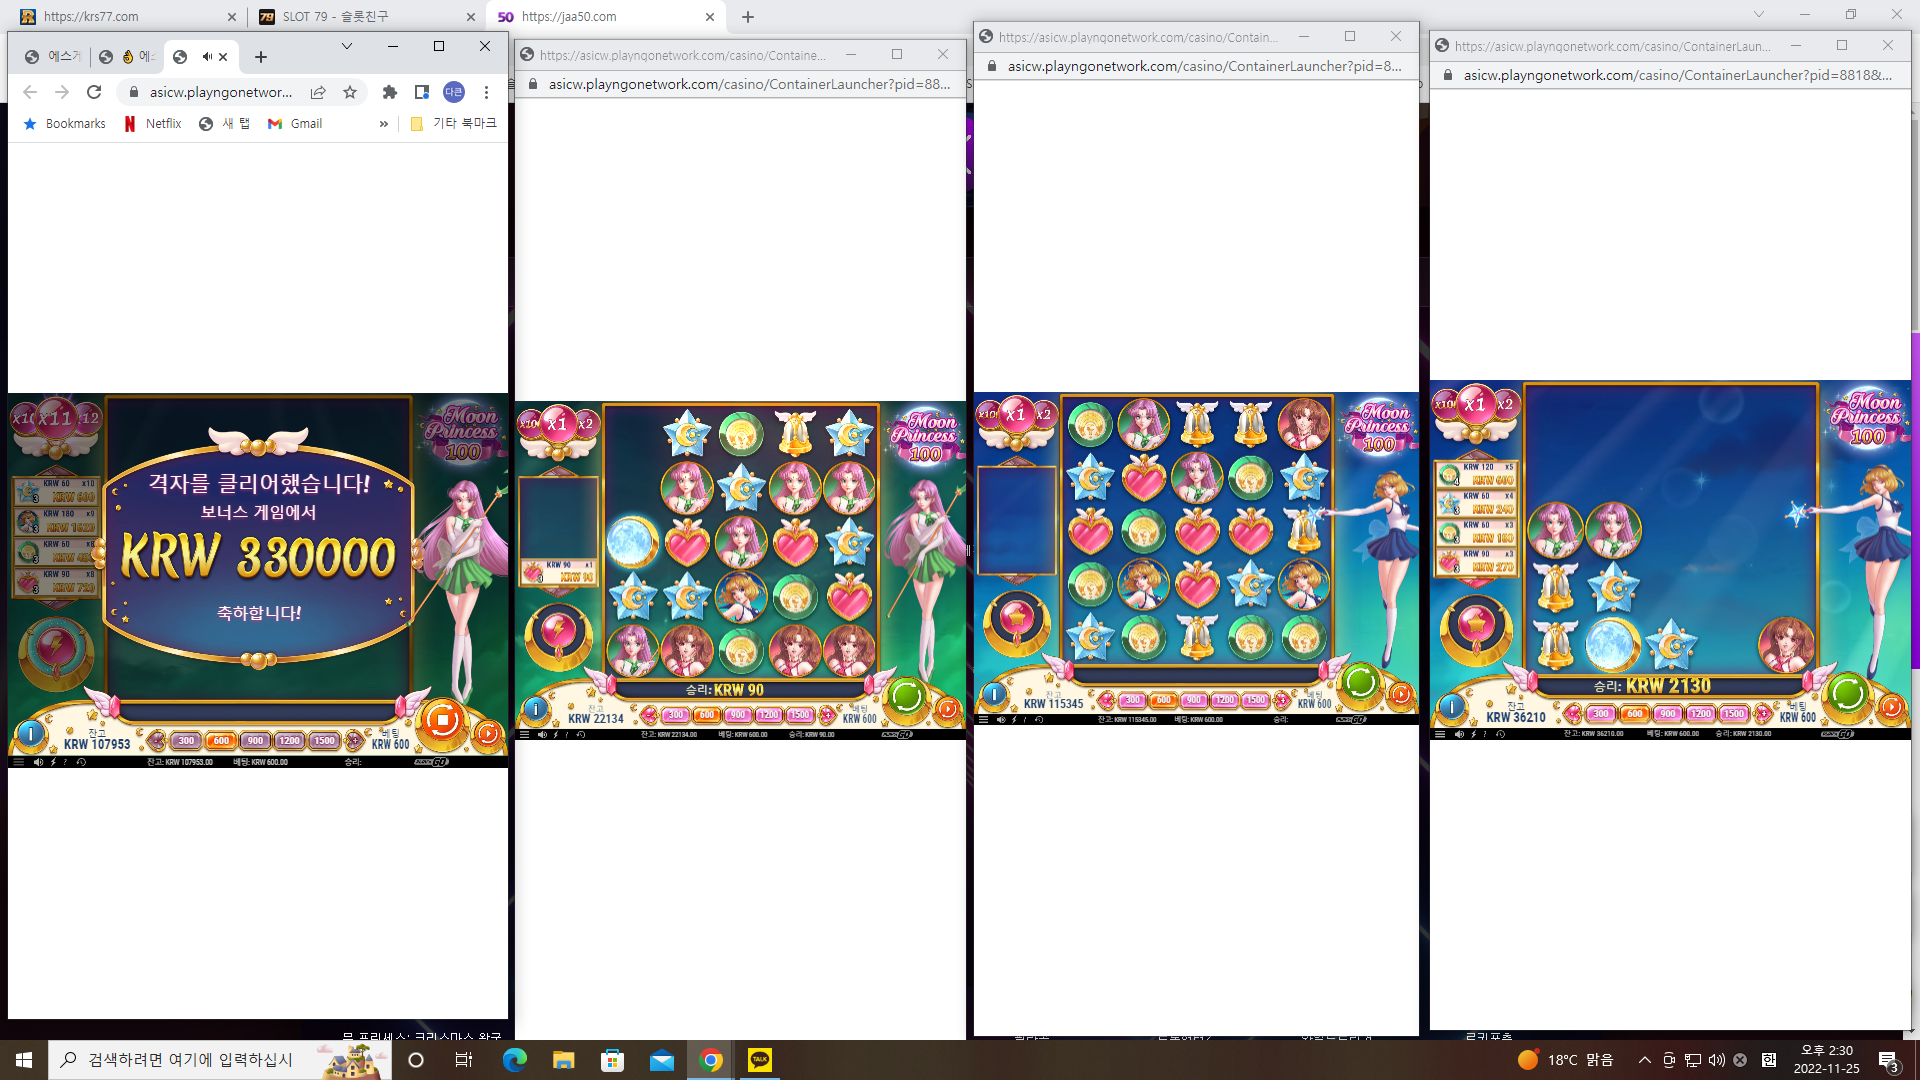Select the 300 bet in the KRW 115345 game

(x=1132, y=700)
